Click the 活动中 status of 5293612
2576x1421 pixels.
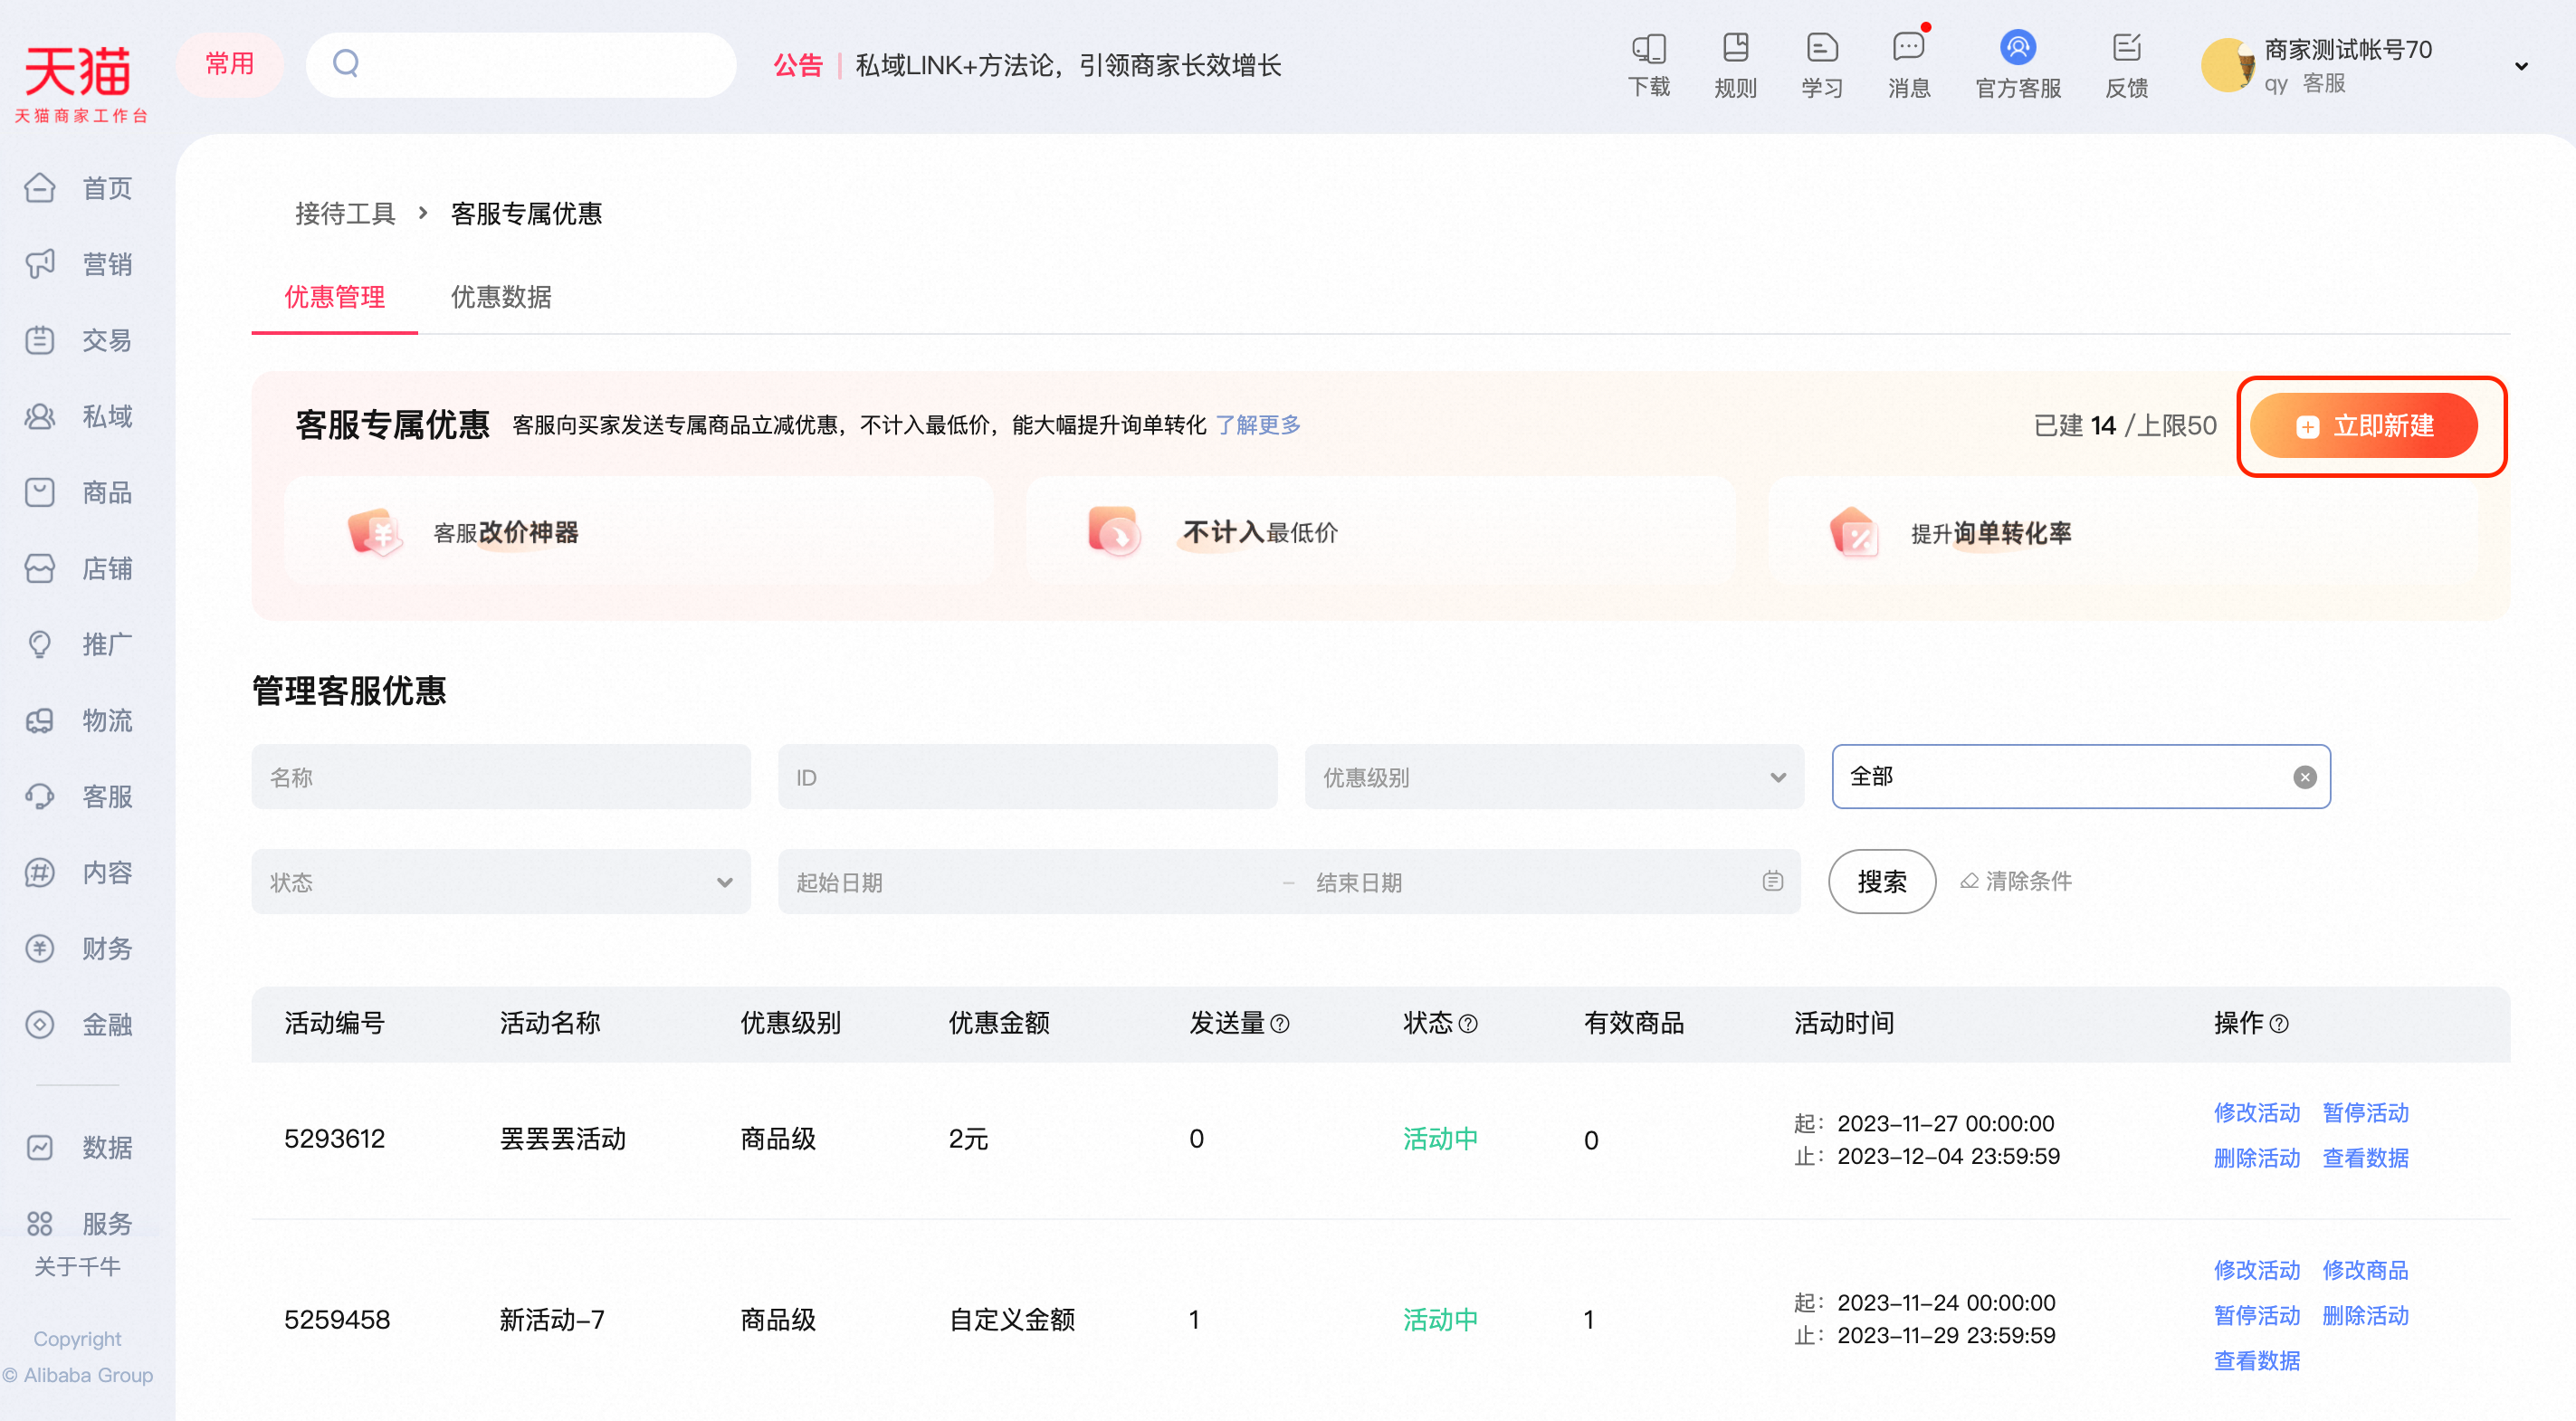1439,1138
